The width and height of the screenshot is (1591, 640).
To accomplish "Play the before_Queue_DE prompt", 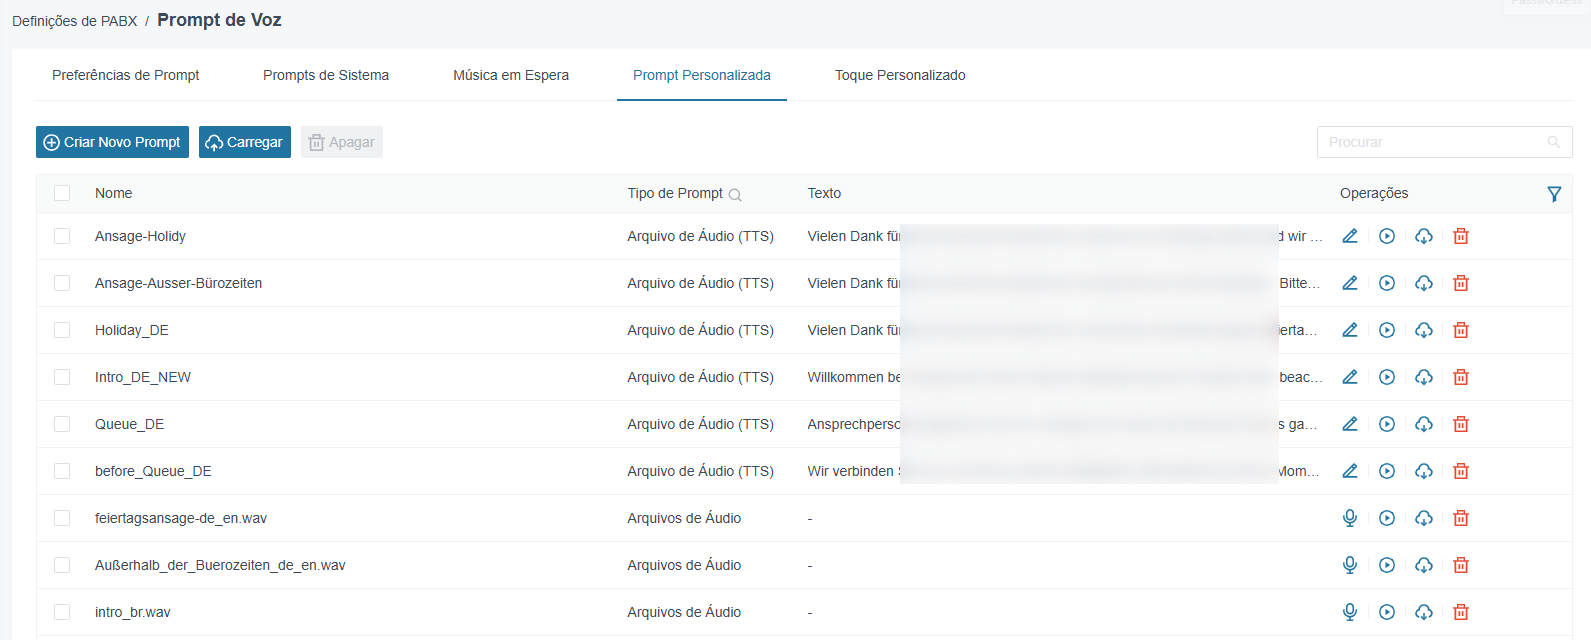I will (1387, 471).
